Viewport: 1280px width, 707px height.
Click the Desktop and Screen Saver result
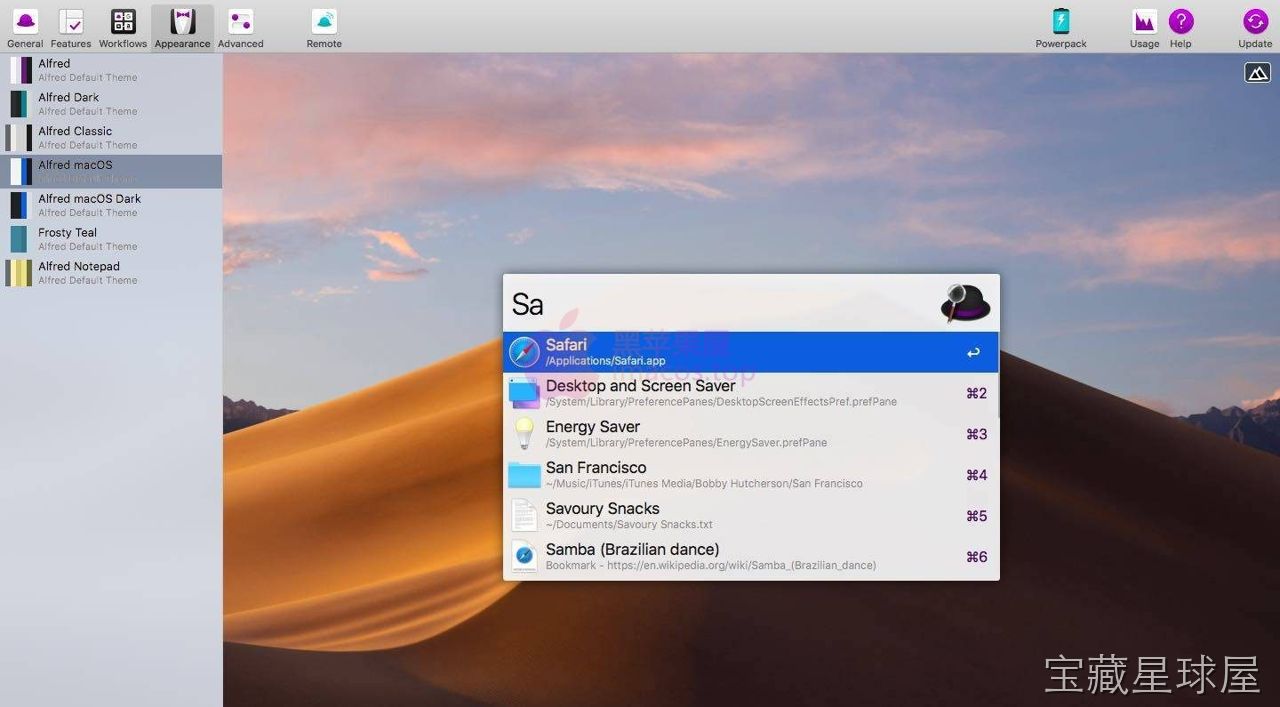(751, 393)
